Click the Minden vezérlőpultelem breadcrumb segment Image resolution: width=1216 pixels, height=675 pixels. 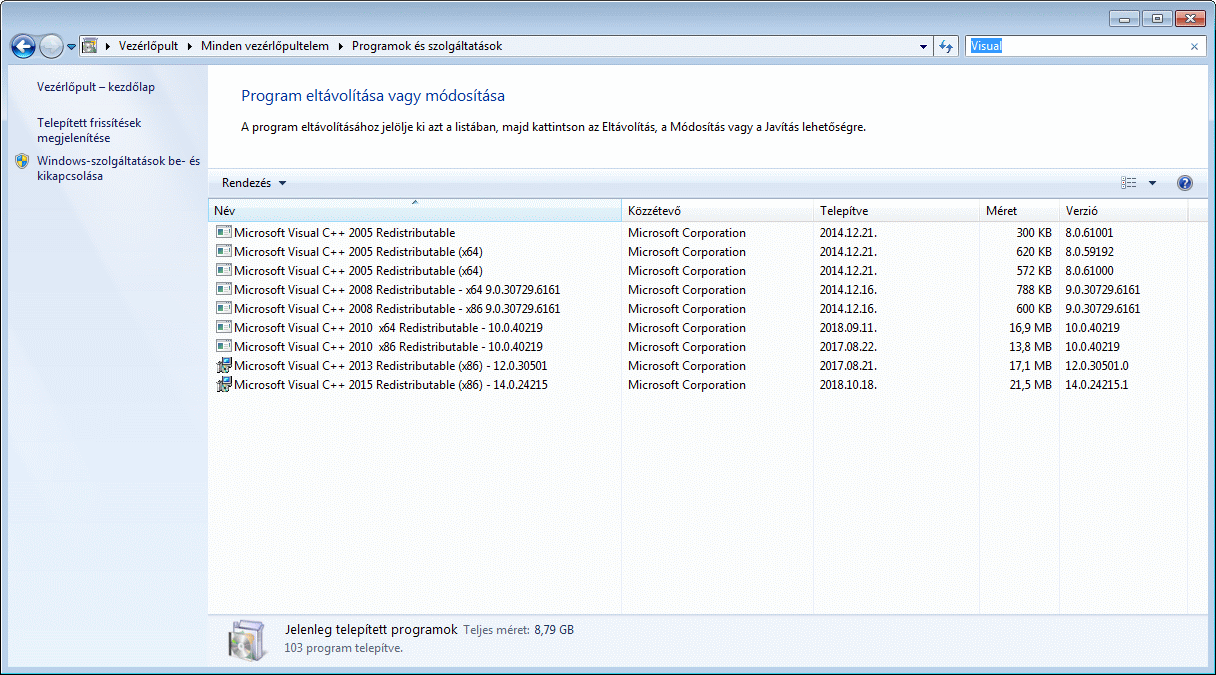click(x=265, y=46)
